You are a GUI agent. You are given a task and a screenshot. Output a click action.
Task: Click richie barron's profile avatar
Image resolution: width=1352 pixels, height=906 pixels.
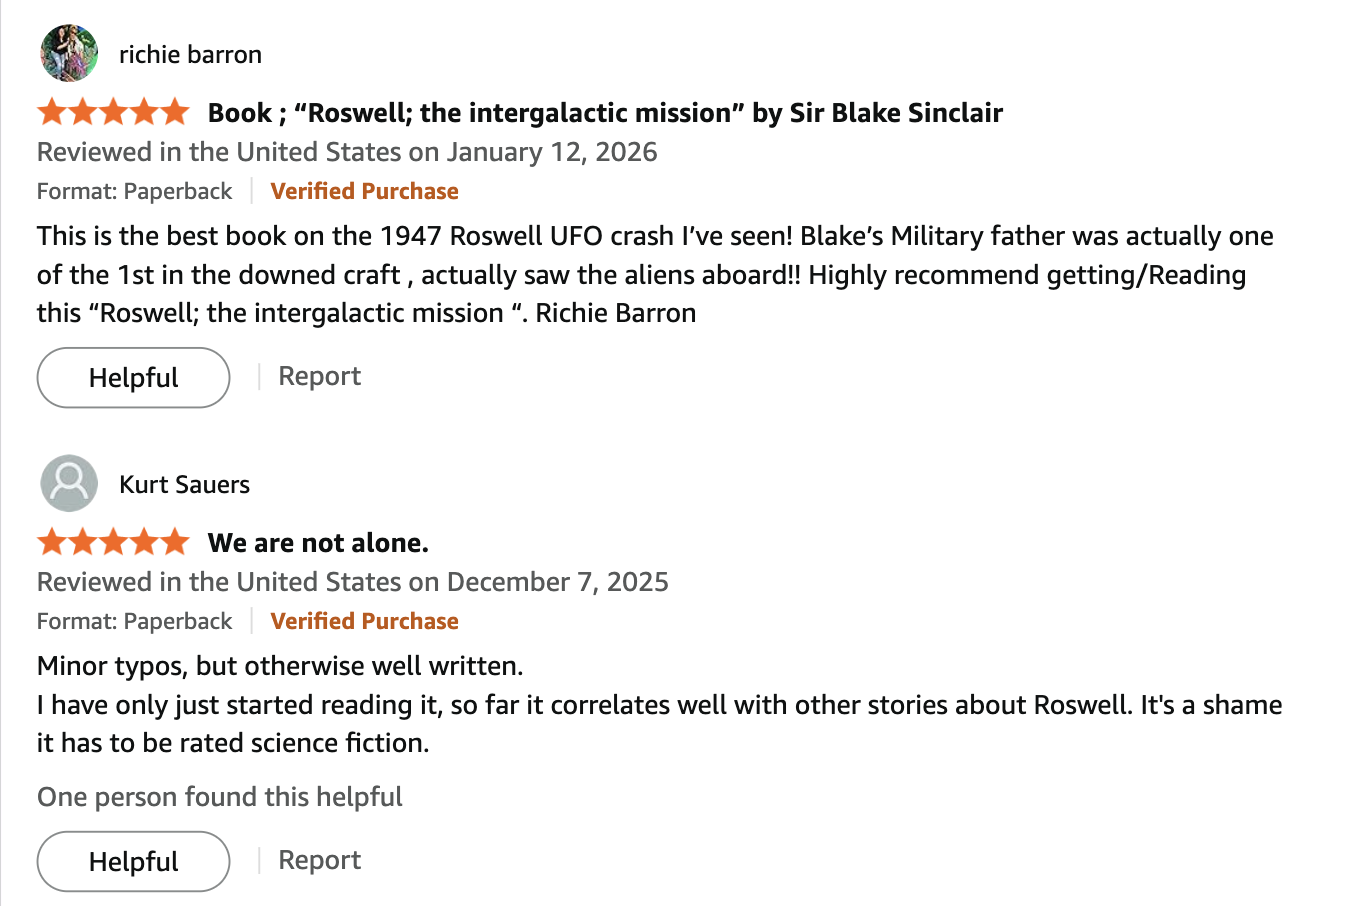pos(69,54)
